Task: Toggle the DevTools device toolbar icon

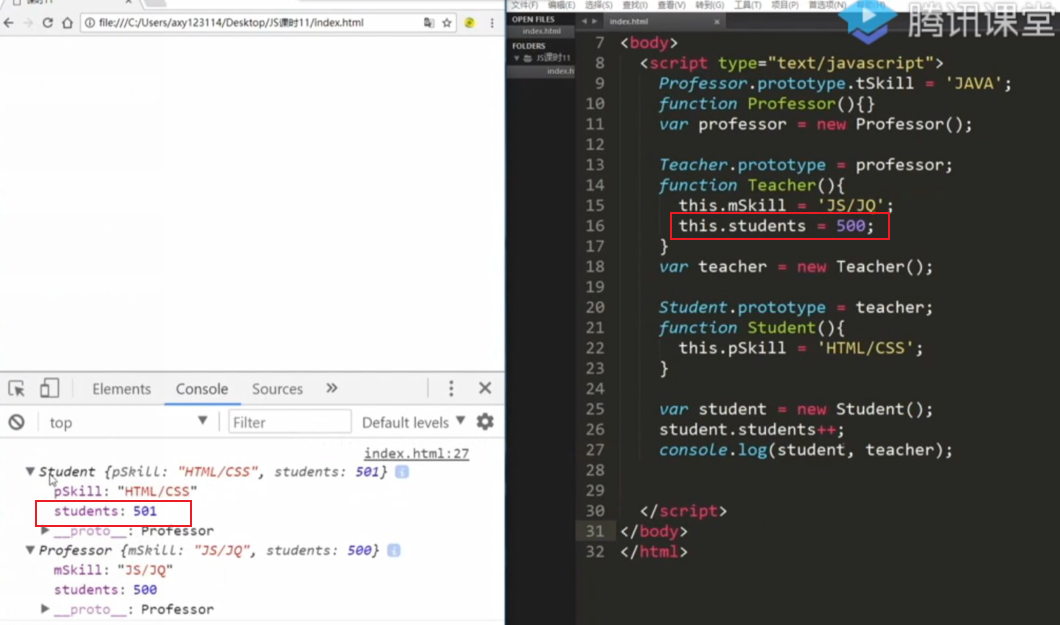Action: click(49, 389)
